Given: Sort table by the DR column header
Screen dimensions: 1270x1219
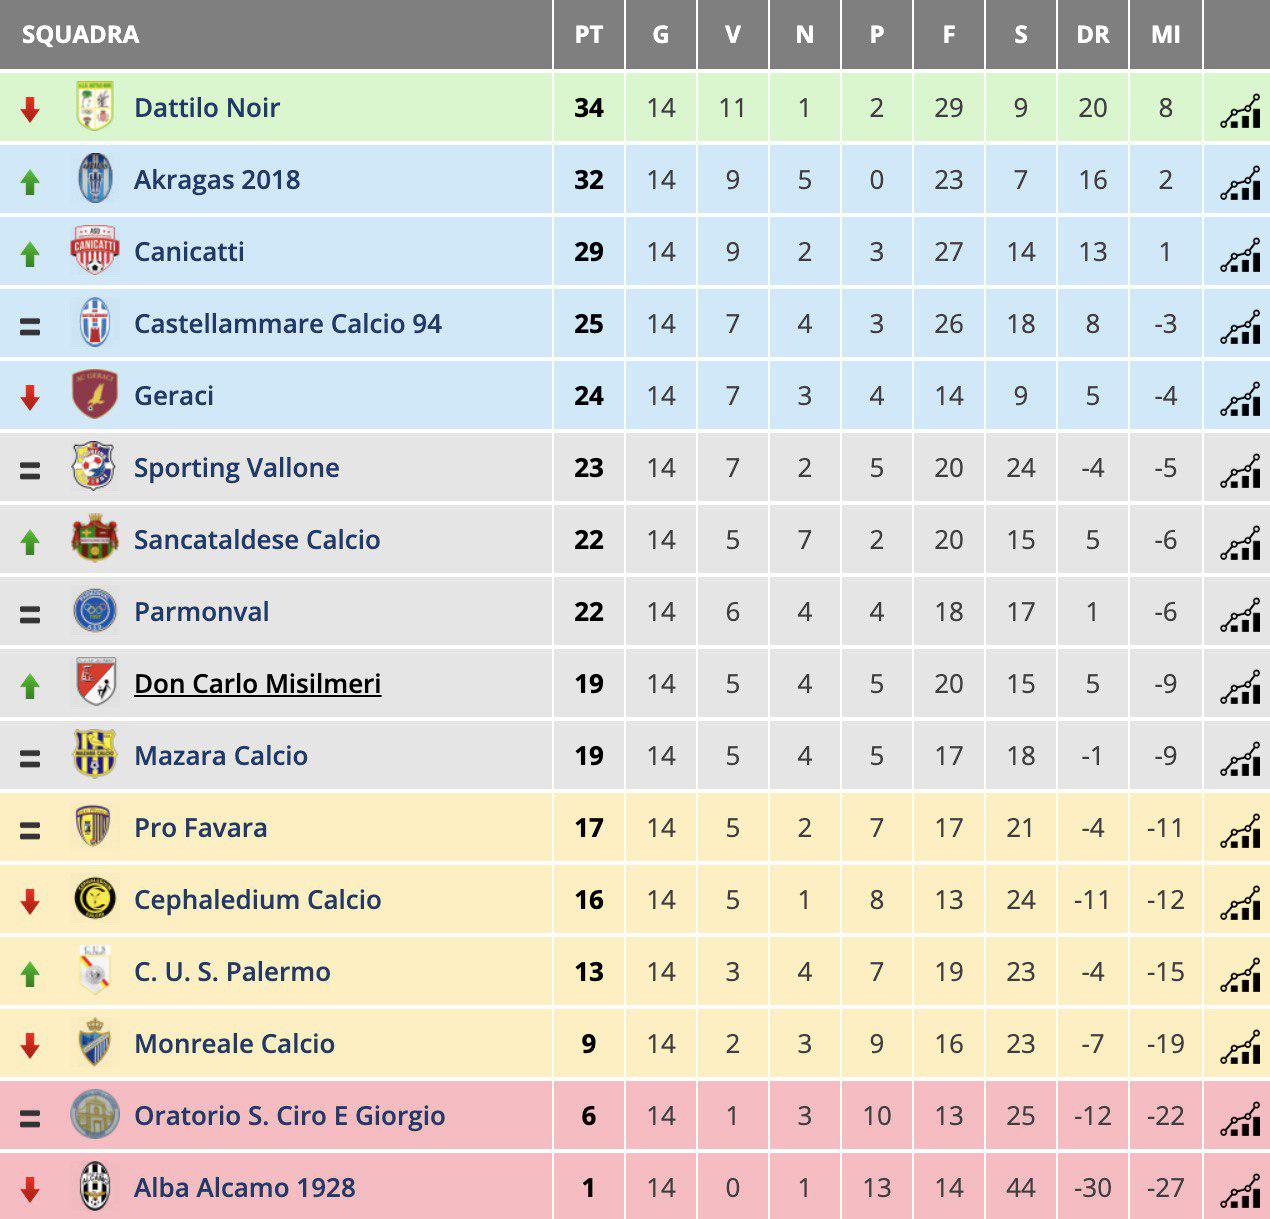Looking at the screenshot, I should [x=1093, y=35].
